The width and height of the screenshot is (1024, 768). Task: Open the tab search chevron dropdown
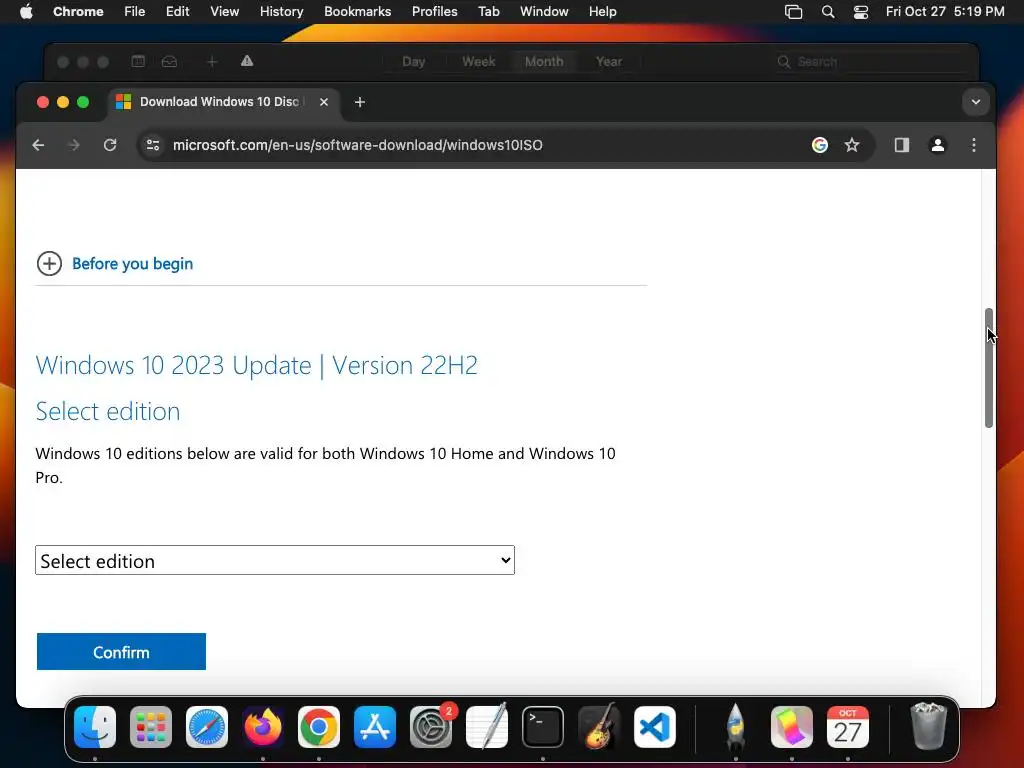pos(976,102)
